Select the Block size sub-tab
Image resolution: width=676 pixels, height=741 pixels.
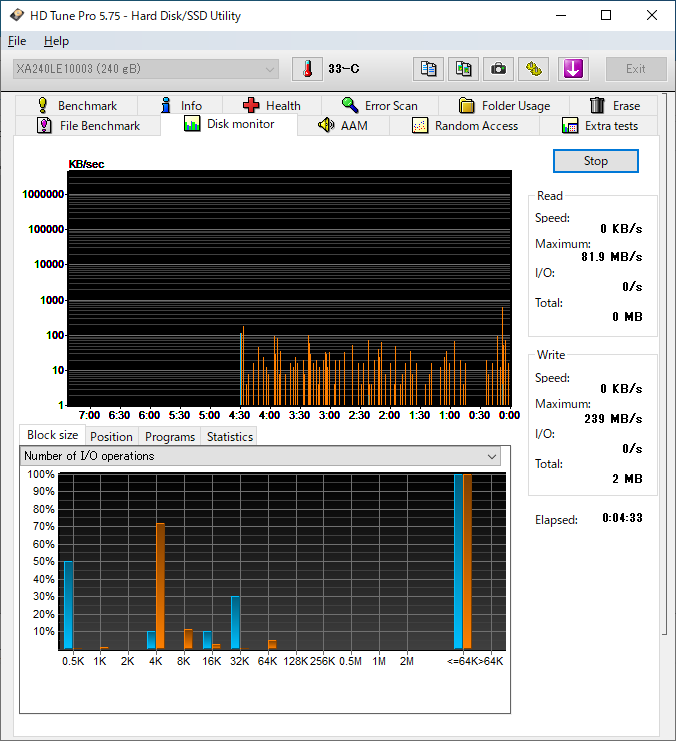pyautogui.click(x=52, y=435)
